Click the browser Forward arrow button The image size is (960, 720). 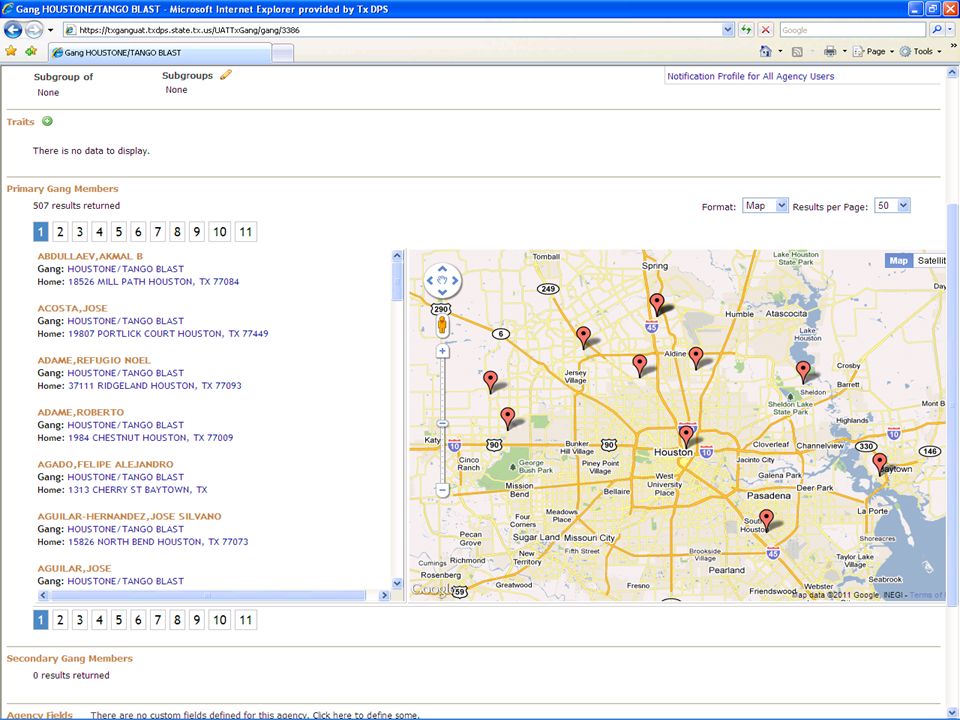point(34,29)
